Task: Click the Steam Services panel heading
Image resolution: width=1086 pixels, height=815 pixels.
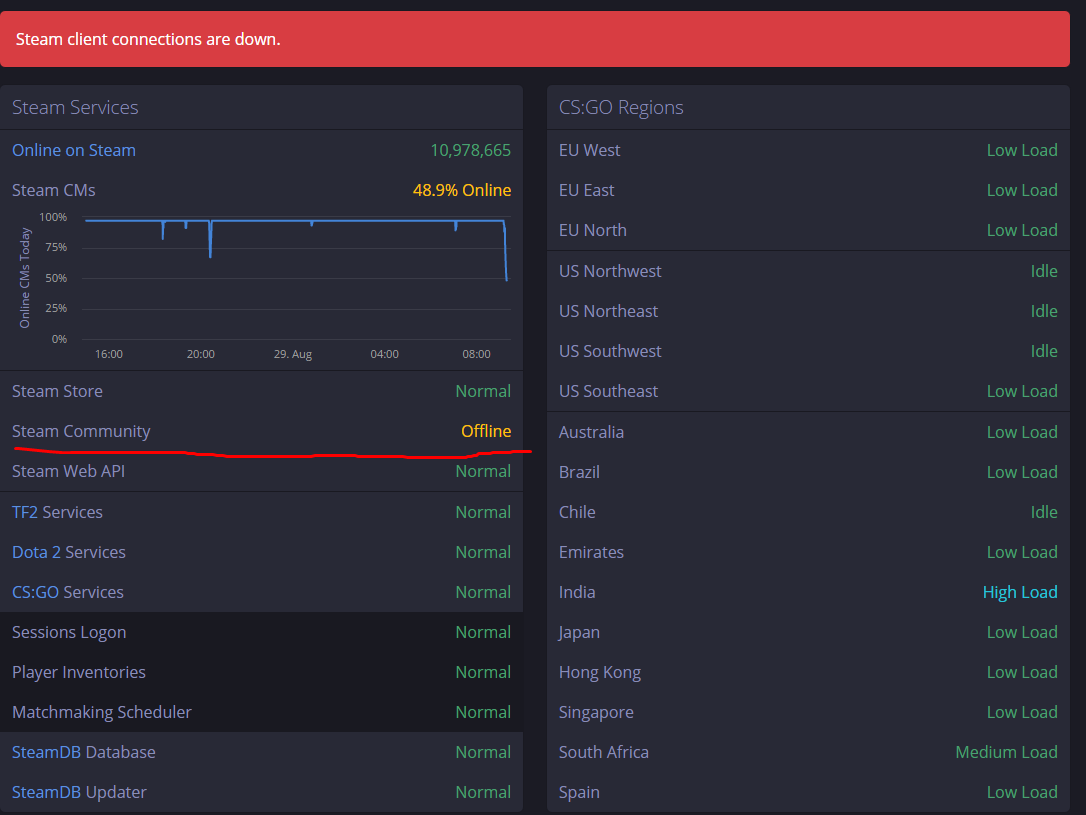Action: [x=75, y=107]
